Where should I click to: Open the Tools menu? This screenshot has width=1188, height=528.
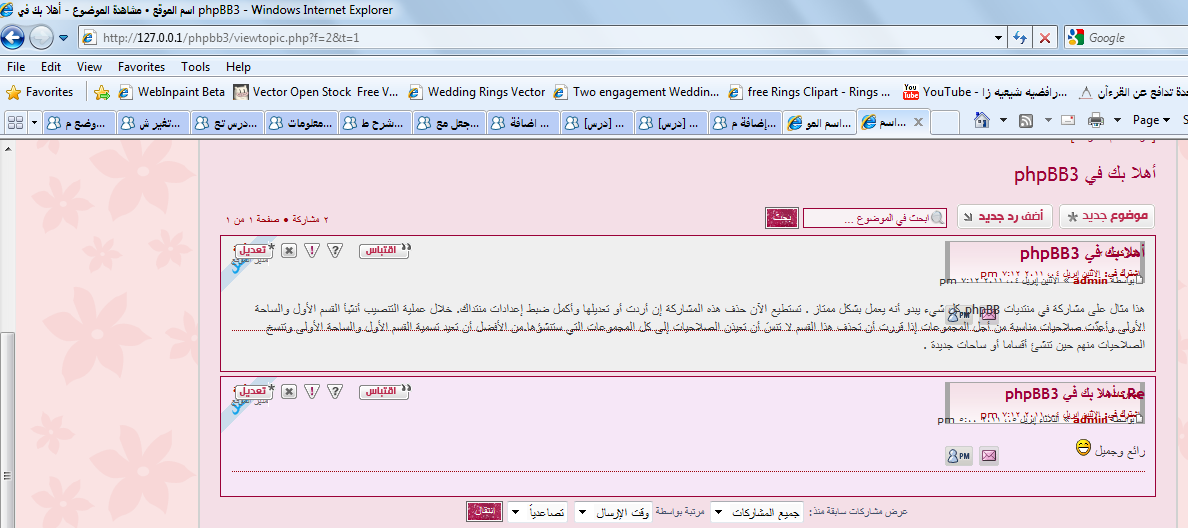195,67
